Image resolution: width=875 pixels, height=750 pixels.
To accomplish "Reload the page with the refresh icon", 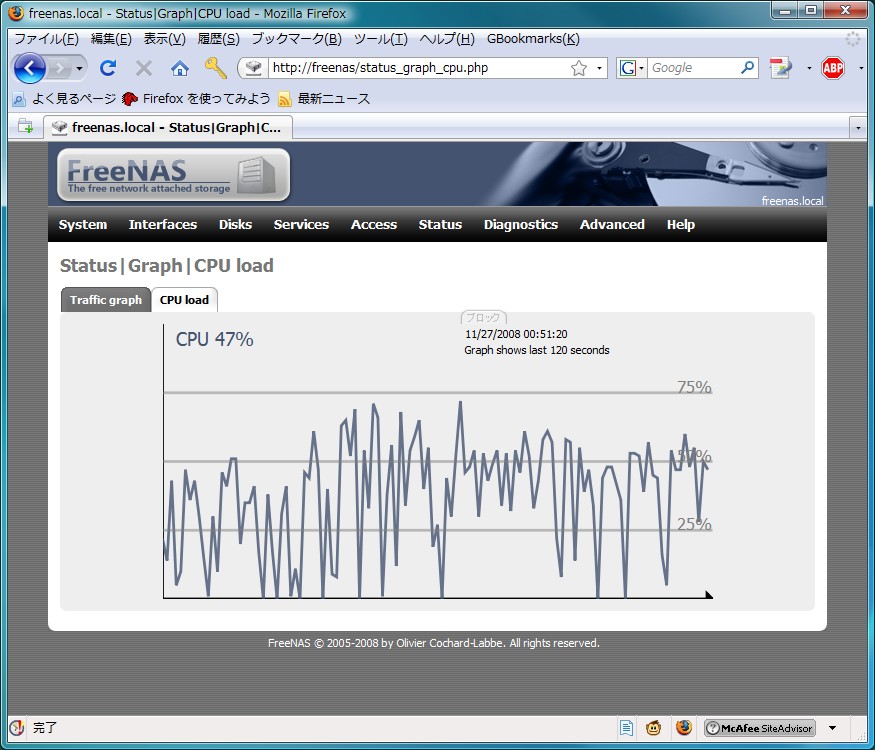I will pyautogui.click(x=108, y=68).
